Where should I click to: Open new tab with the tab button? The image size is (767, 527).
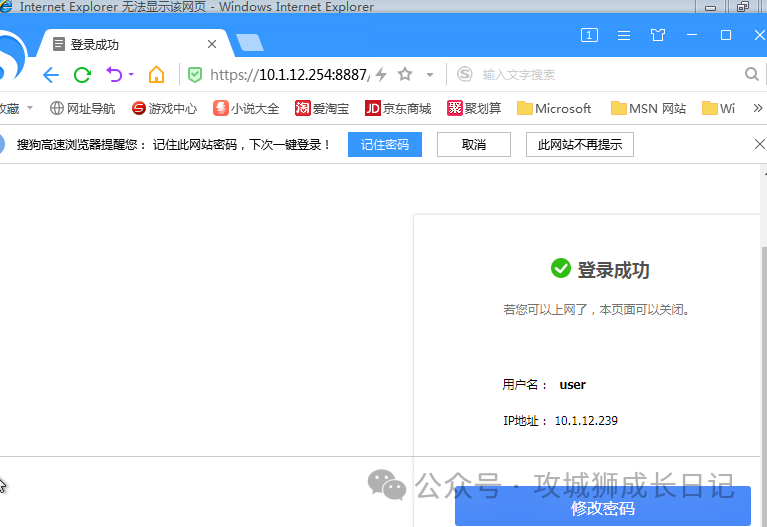249,43
